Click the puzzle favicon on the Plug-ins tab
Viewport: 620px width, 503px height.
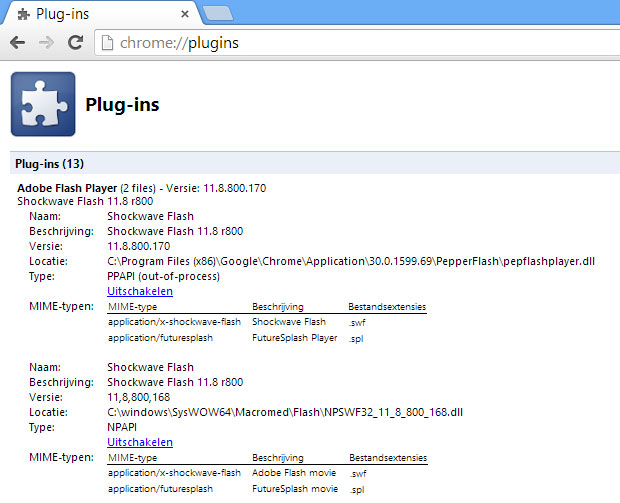click(x=24, y=15)
